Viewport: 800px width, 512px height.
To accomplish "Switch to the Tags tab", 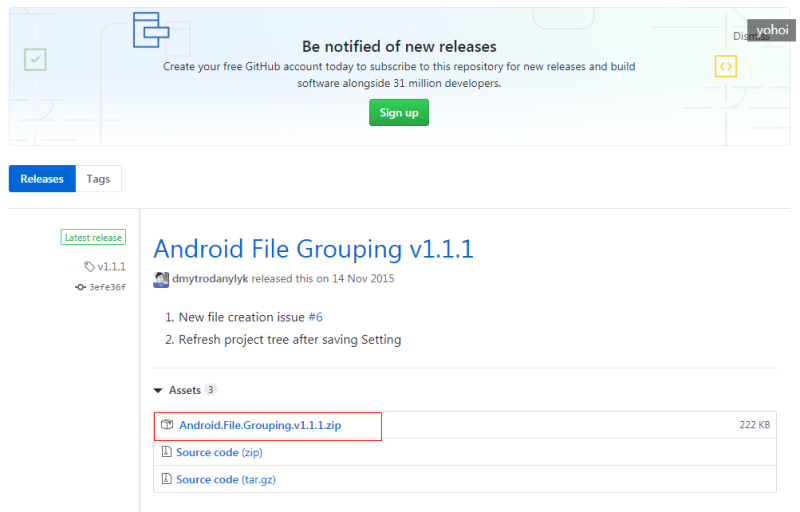I will (x=98, y=178).
